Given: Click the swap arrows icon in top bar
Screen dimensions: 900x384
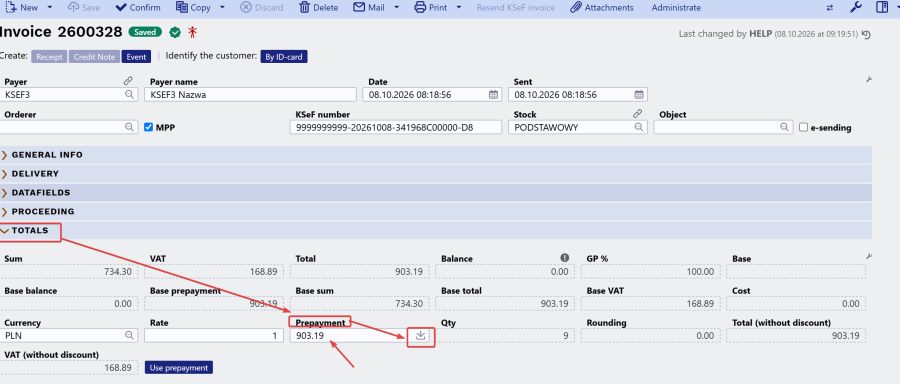Looking at the screenshot, I should tap(829, 7).
